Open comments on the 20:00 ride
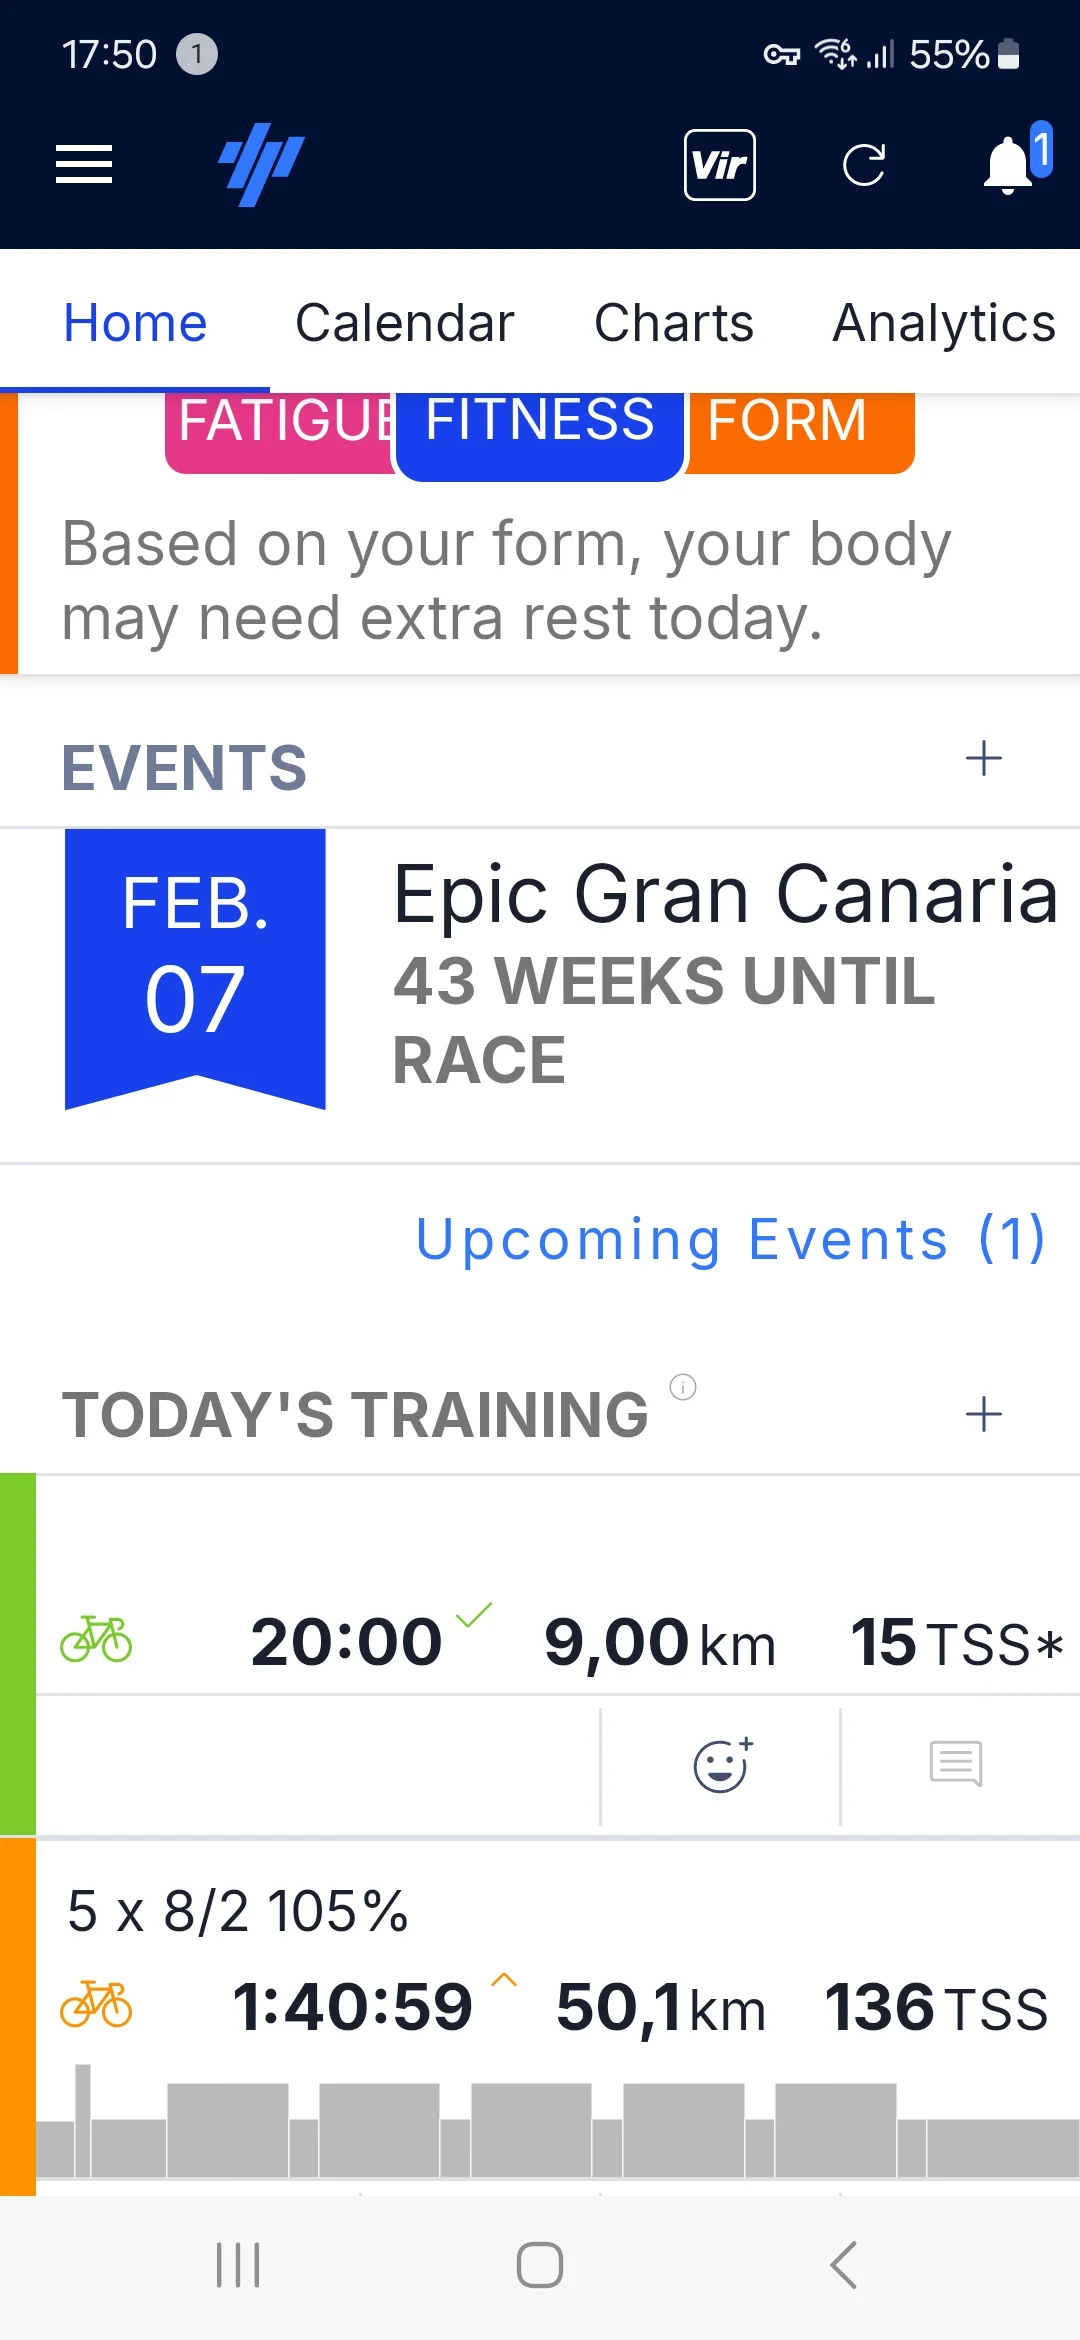The width and height of the screenshot is (1080, 2340). pos(956,1763)
